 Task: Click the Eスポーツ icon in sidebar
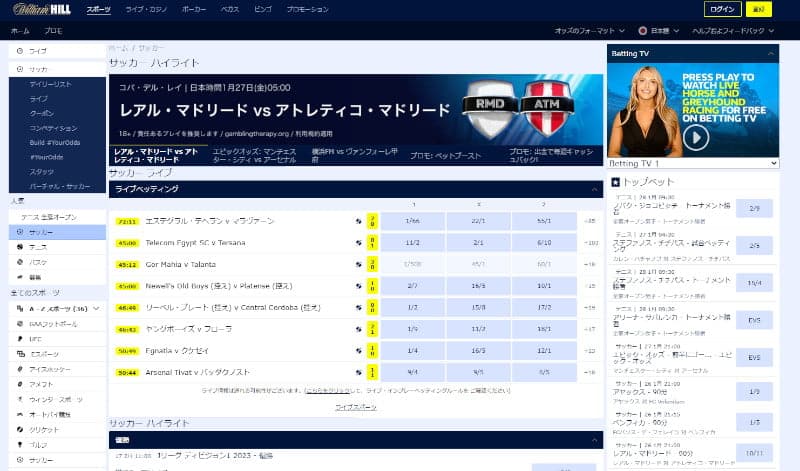tap(20, 354)
